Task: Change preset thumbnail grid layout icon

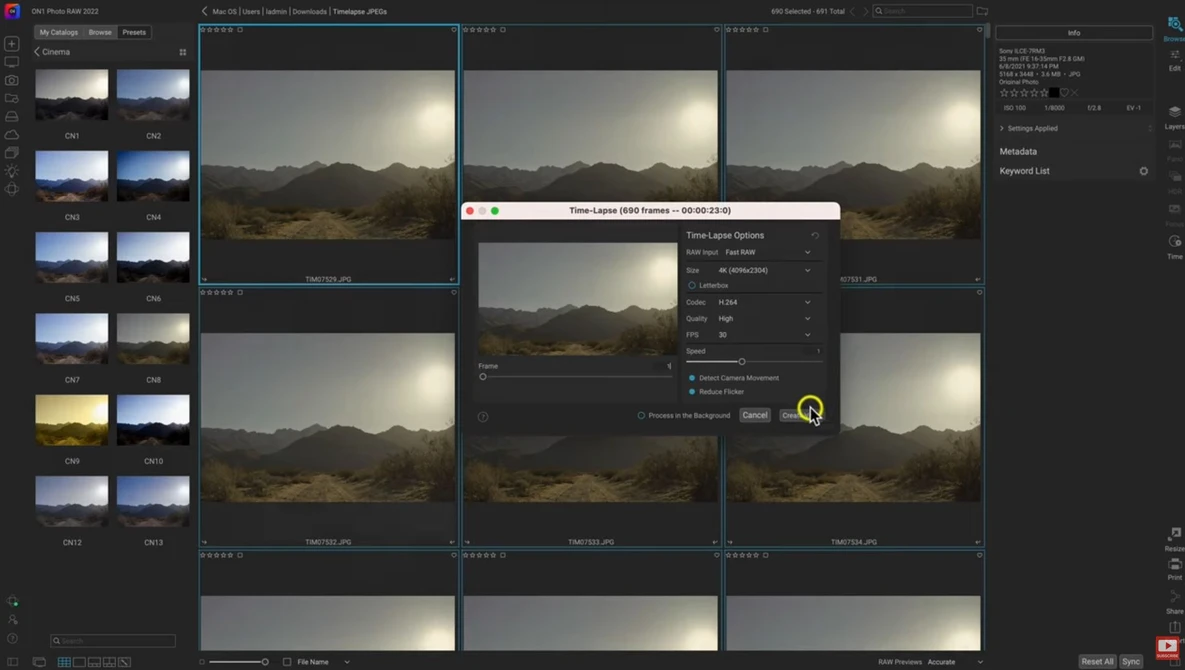Action: click(182, 52)
